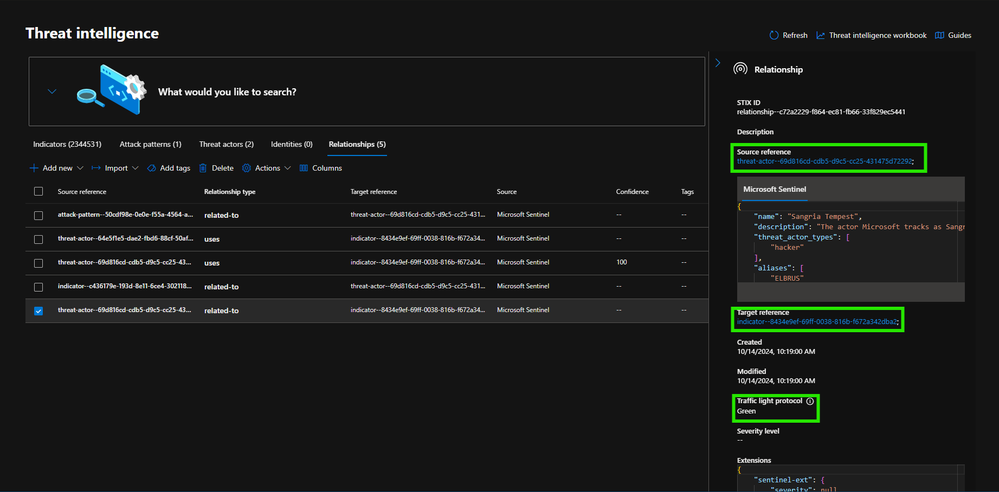Click the Created date 10/14/2024 value
The width and height of the screenshot is (999, 492).
tap(776, 351)
